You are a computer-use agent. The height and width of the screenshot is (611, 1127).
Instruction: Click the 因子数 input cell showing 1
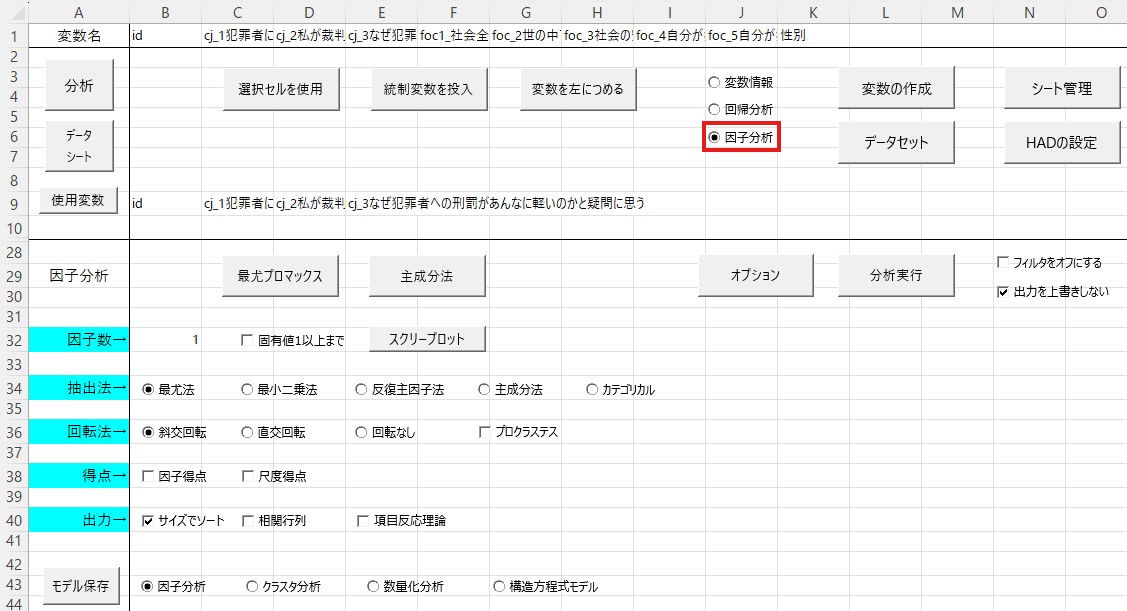tap(166, 340)
